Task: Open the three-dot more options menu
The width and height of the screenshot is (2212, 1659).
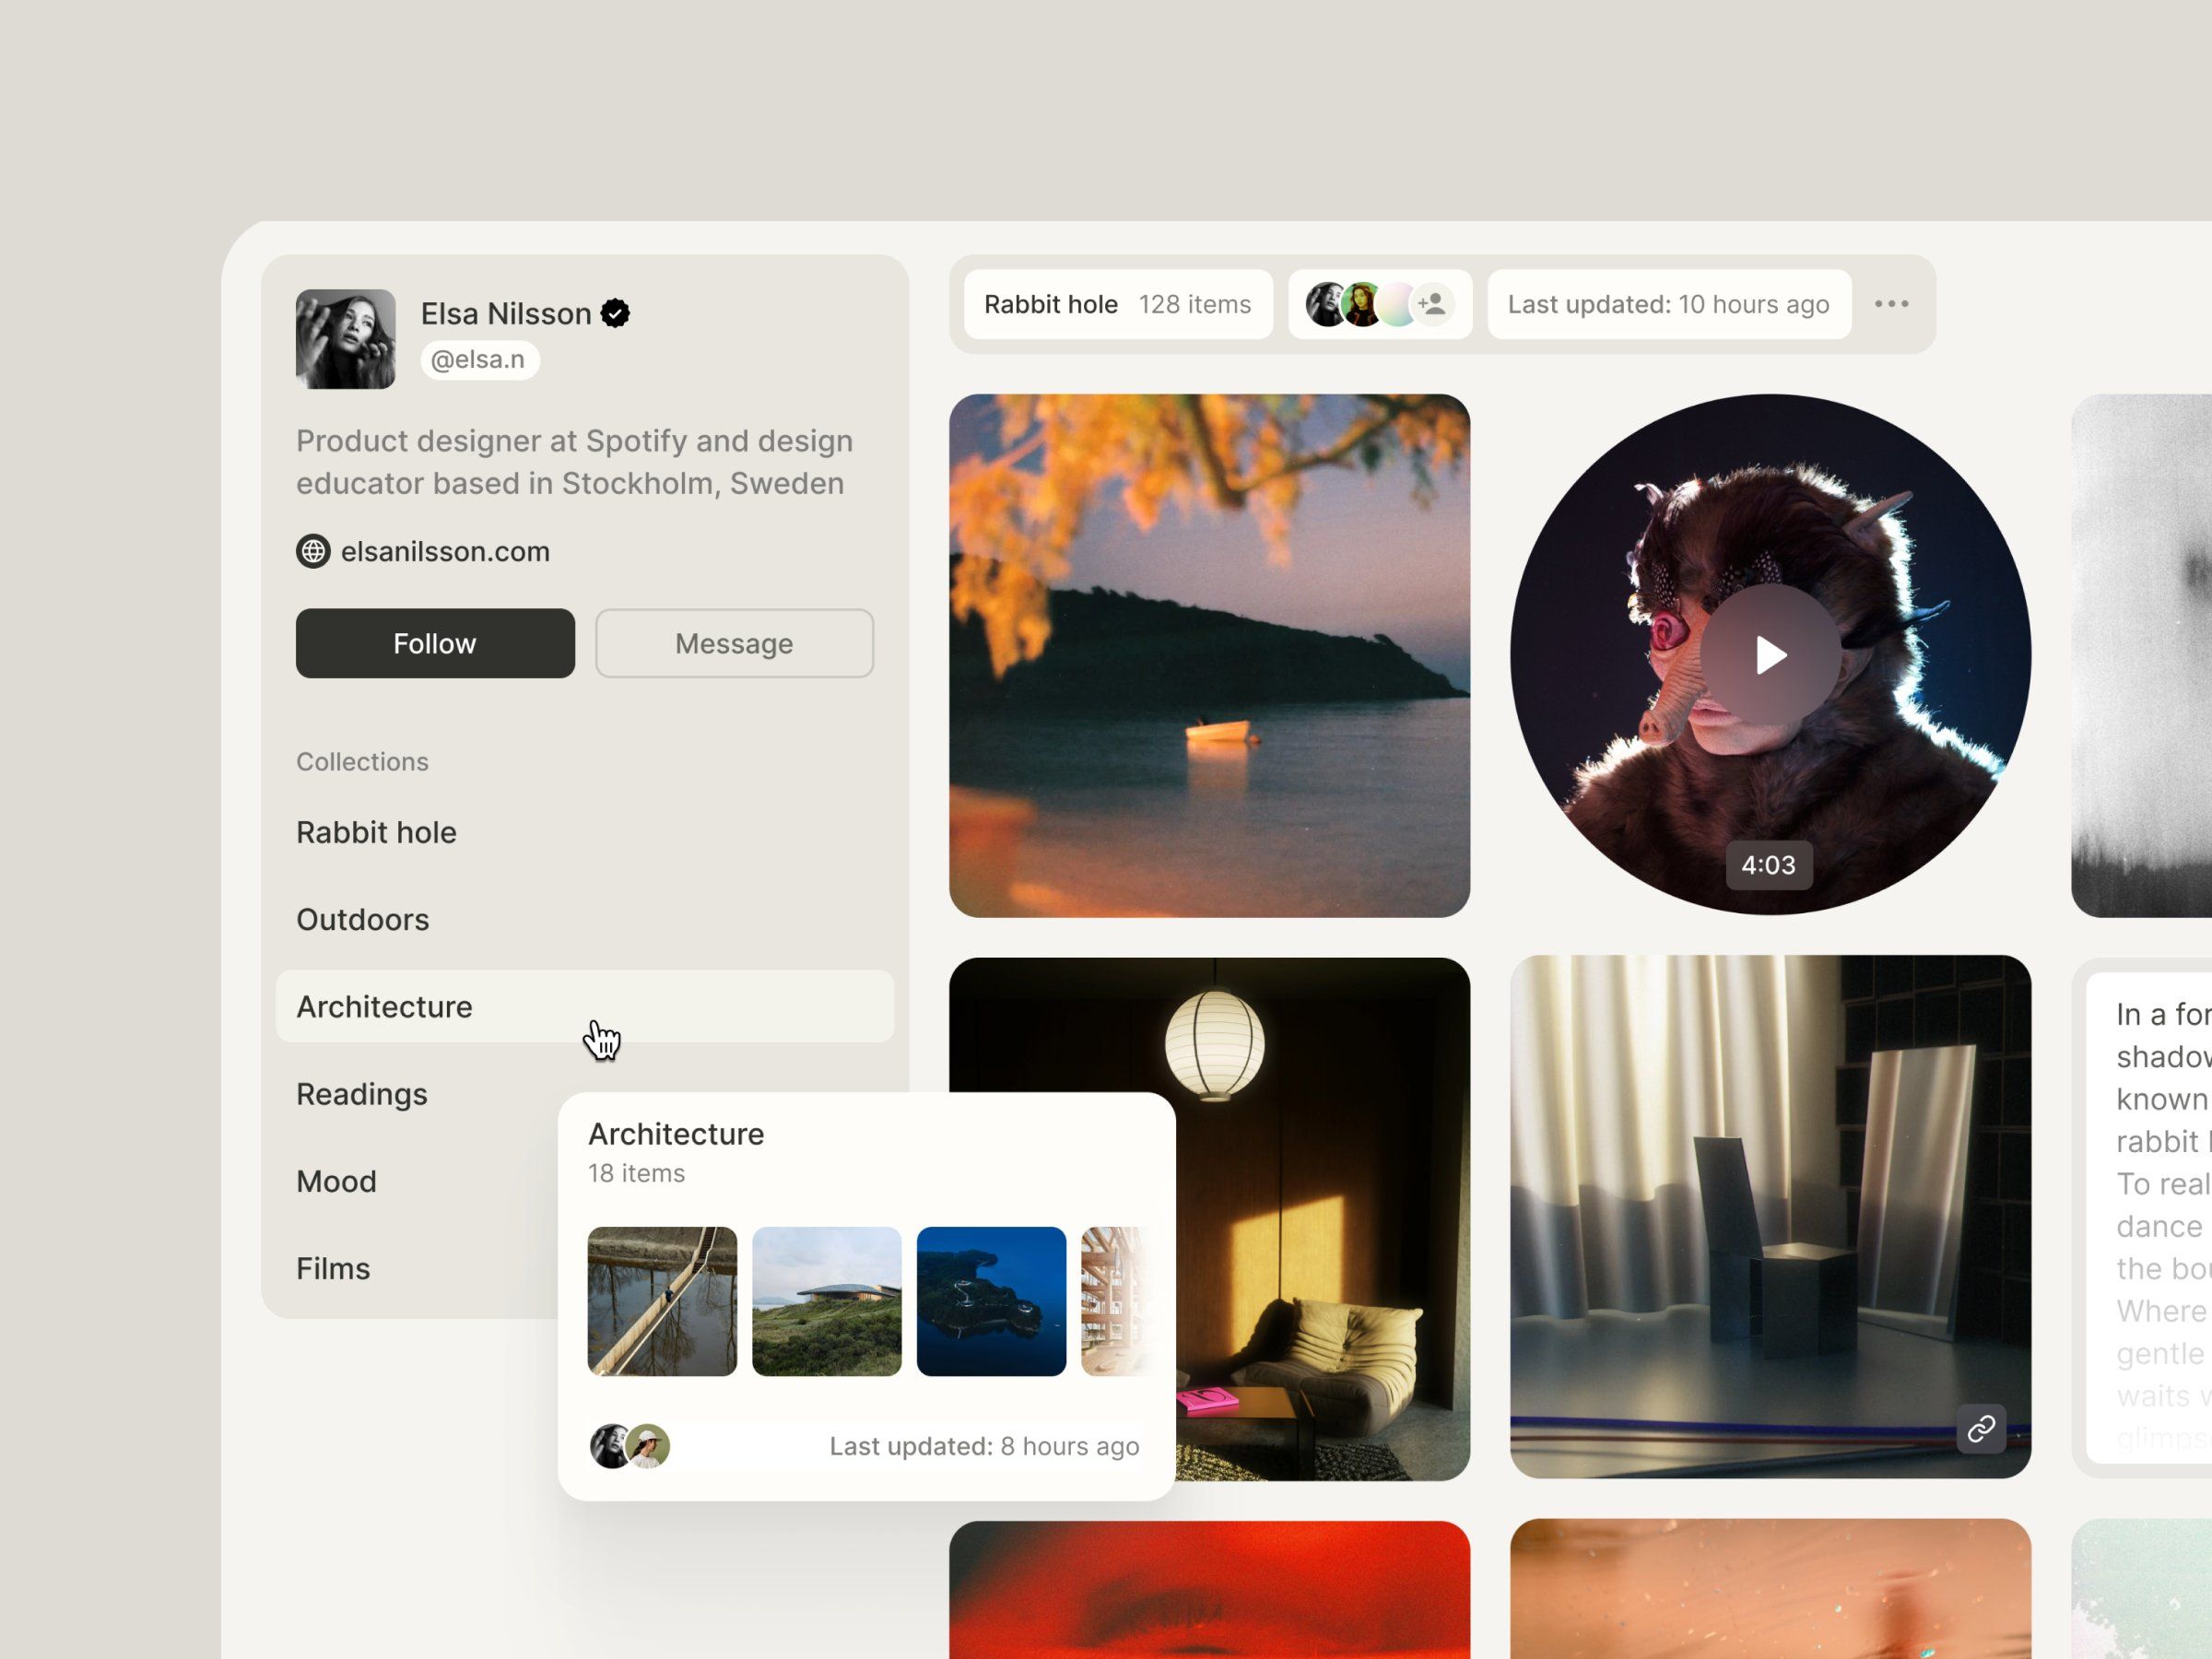Action: tap(1891, 304)
